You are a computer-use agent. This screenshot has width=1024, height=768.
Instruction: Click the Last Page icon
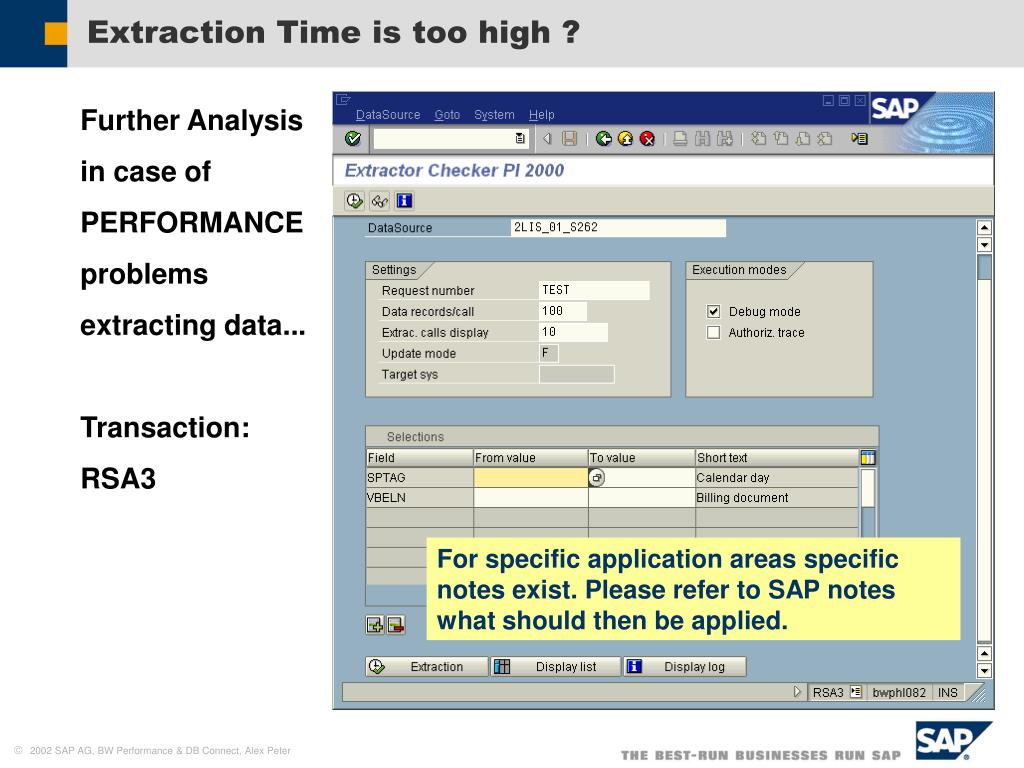point(825,138)
